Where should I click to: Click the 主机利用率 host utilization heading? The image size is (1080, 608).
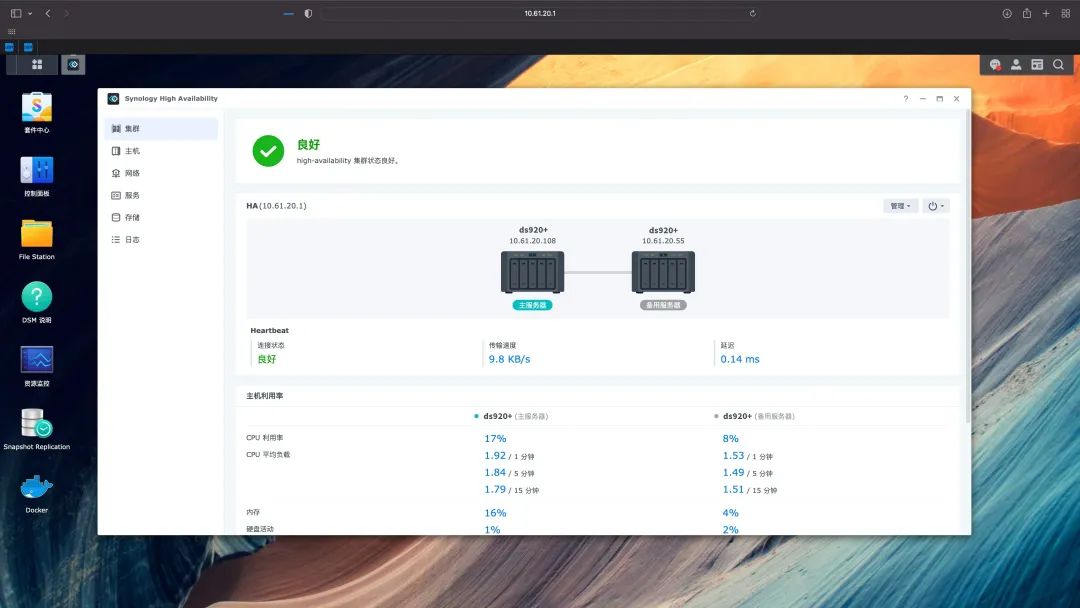tap(264, 396)
